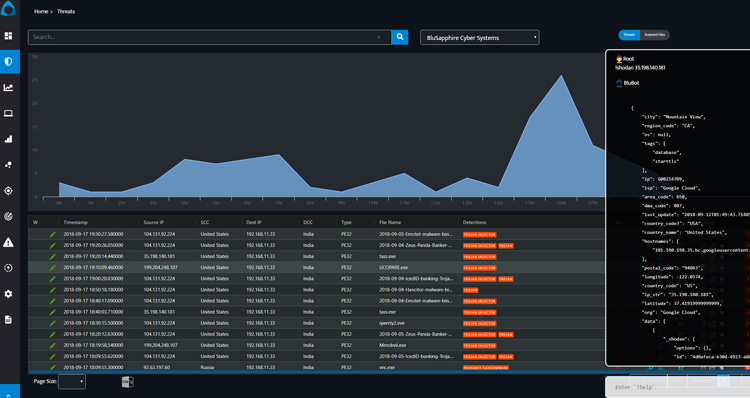
Task: Click the Excel export icon below table
Action: tap(127, 381)
